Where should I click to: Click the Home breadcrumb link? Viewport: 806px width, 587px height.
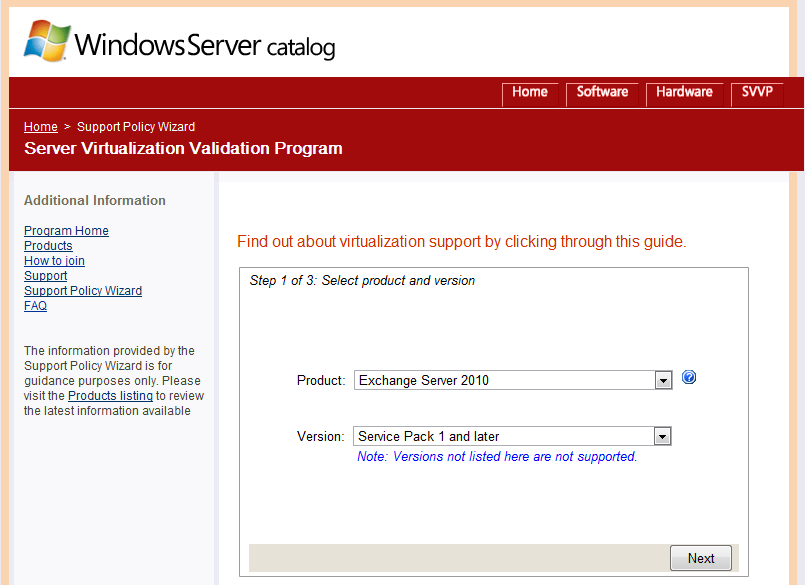[x=40, y=127]
